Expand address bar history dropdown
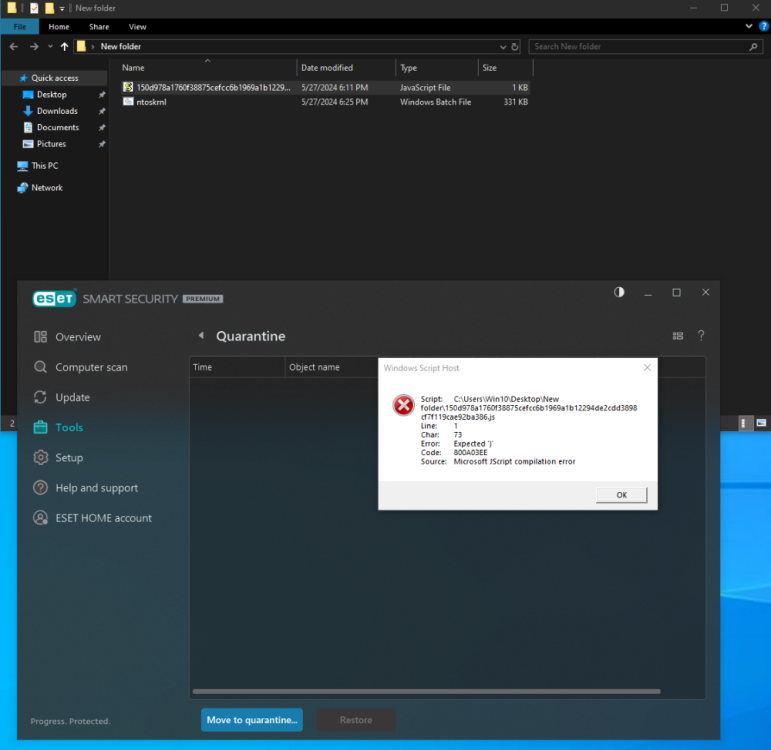This screenshot has width=771, height=750. [503, 47]
